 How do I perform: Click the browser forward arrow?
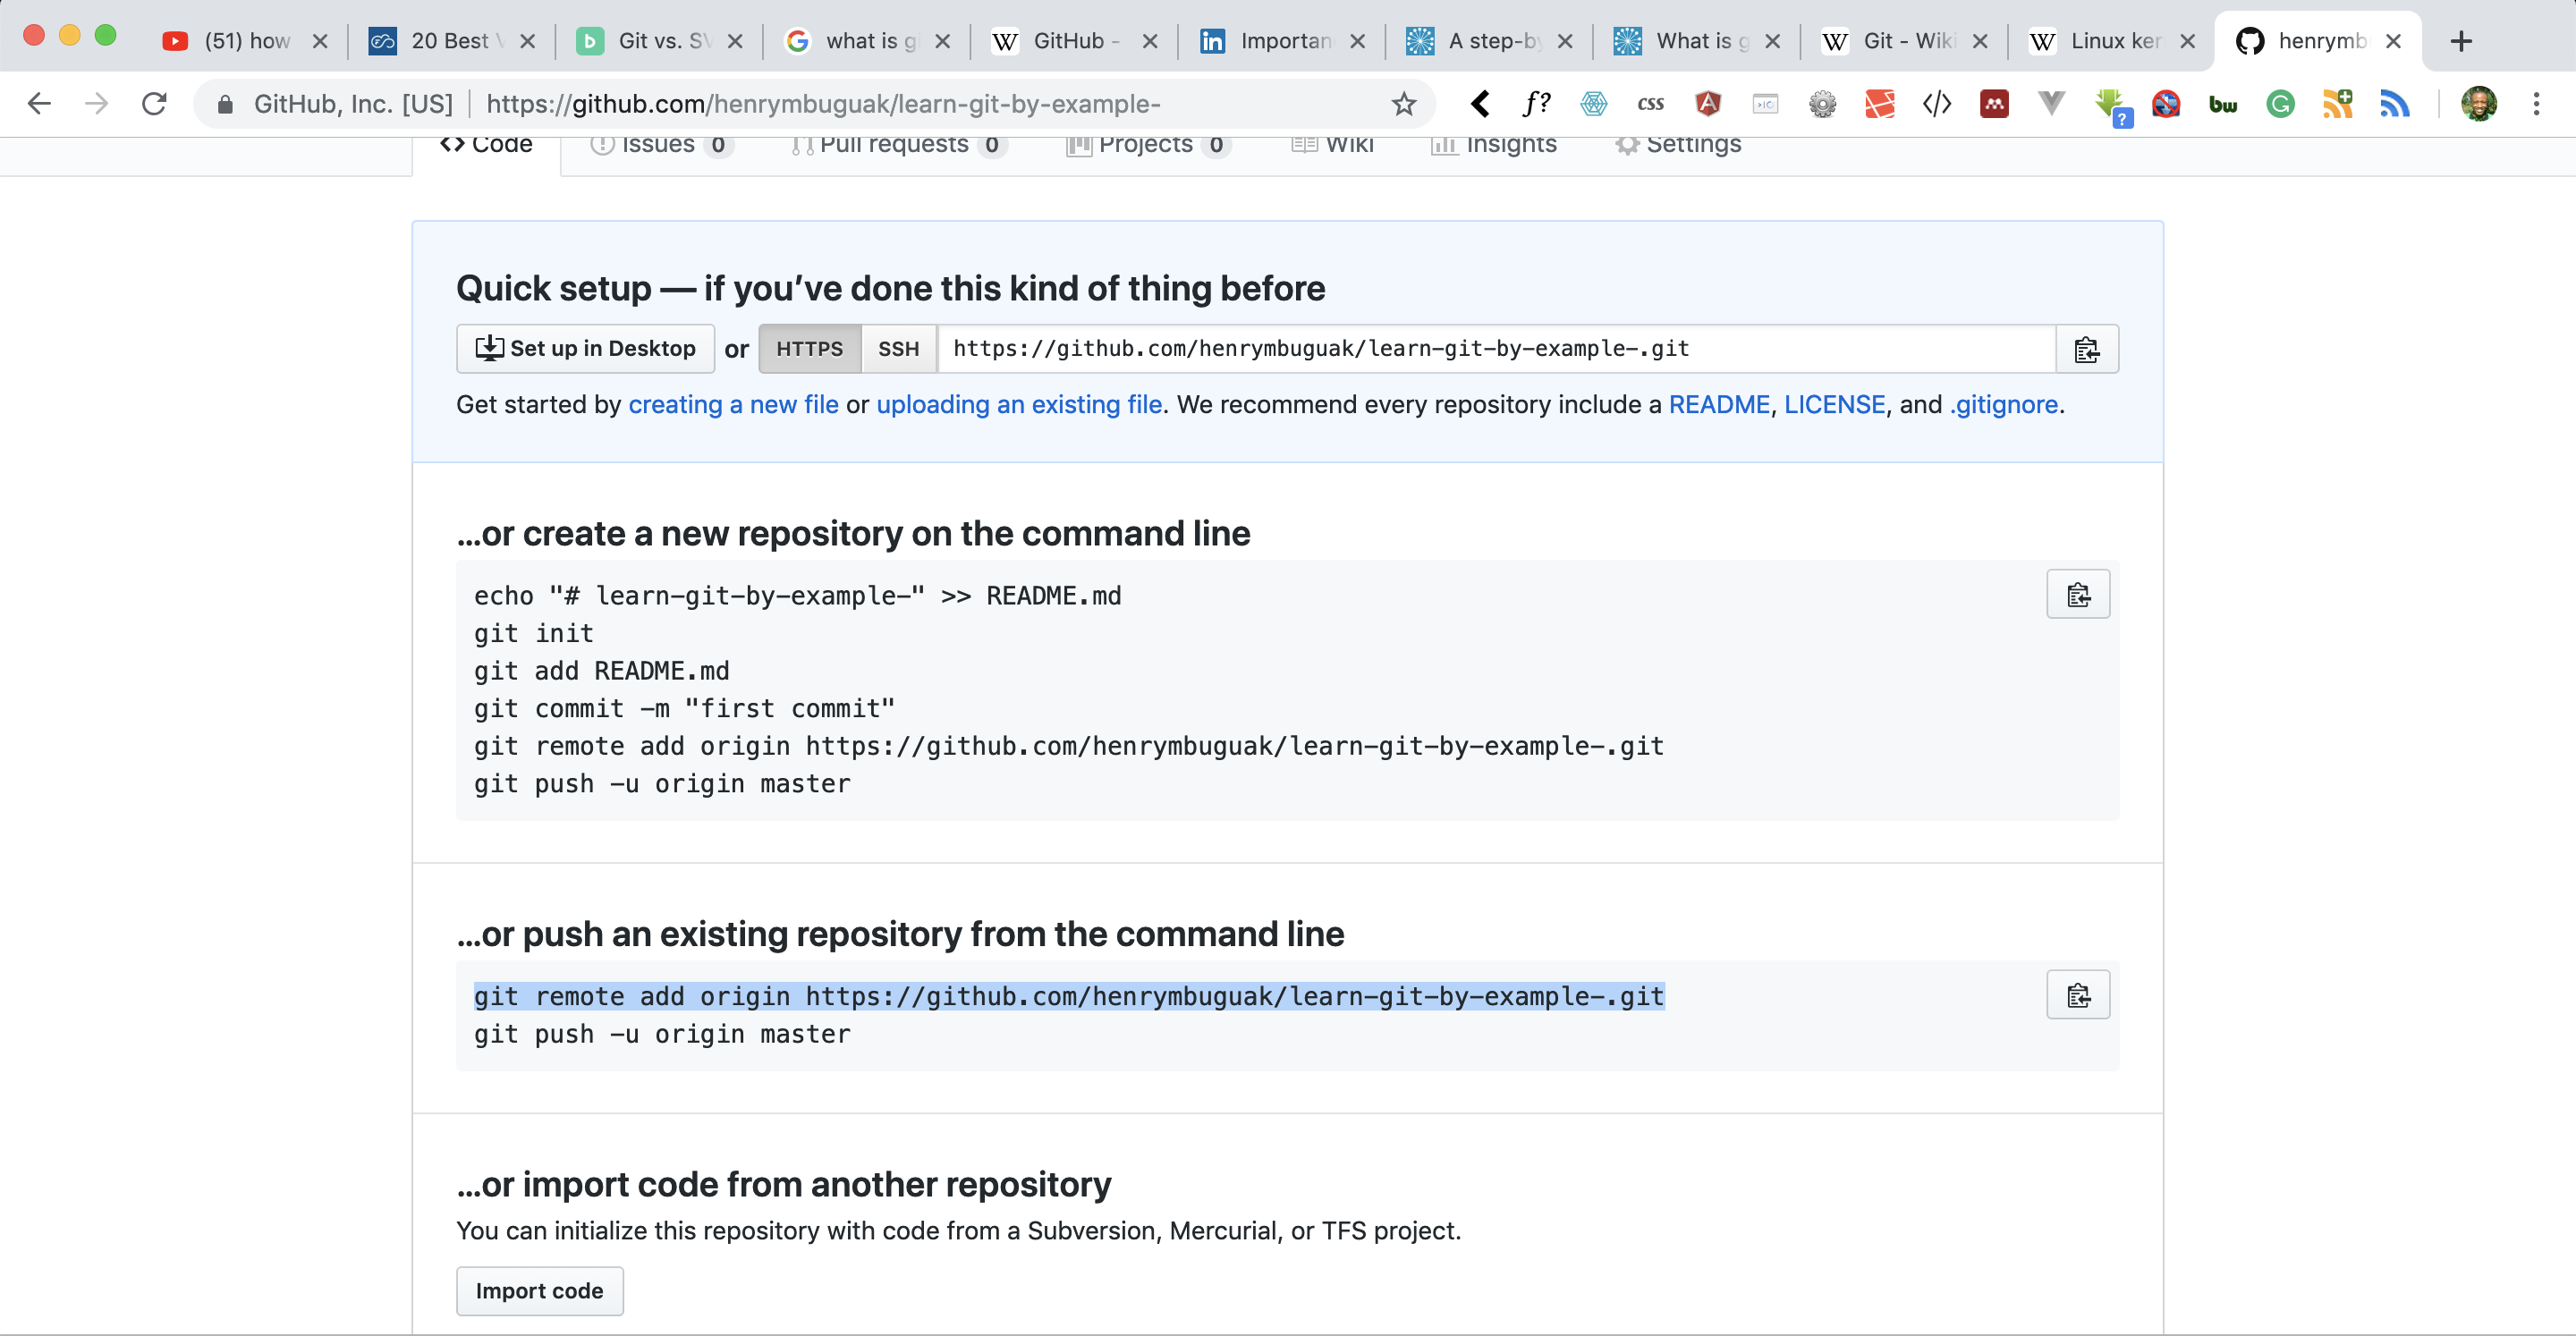pyautogui.click(x=97, y=104)
